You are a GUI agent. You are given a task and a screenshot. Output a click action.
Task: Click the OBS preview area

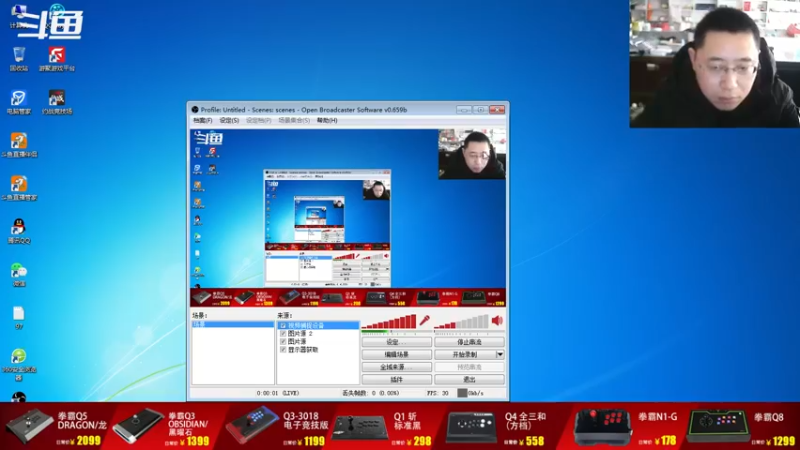click(348, 218)
